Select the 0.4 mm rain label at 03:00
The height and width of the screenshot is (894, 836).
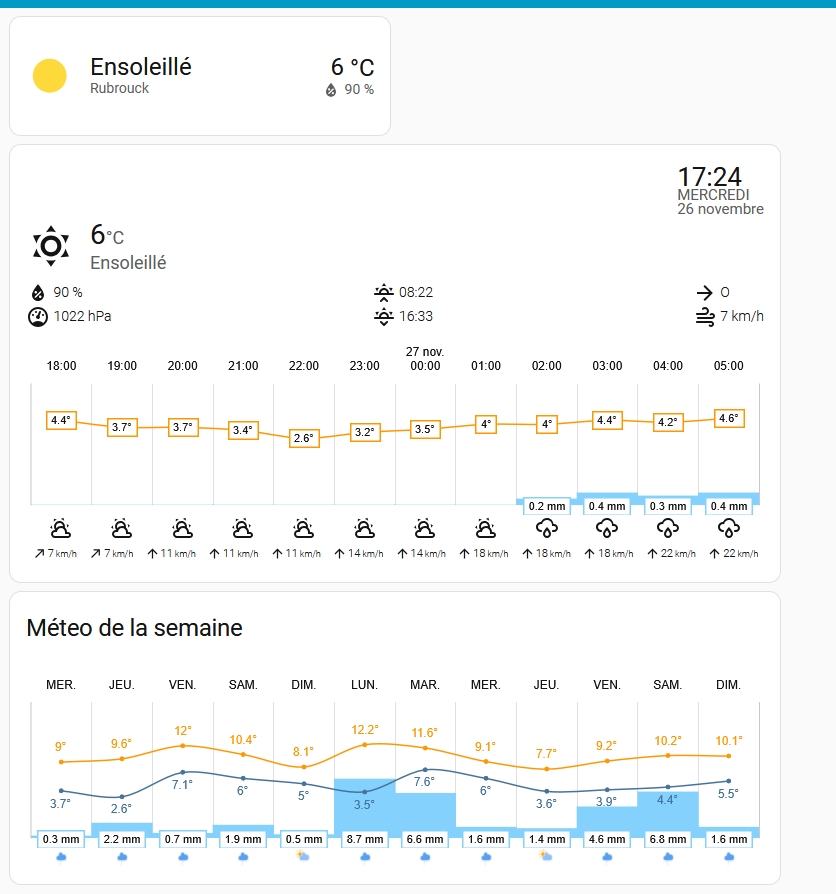tap(607, 506)
